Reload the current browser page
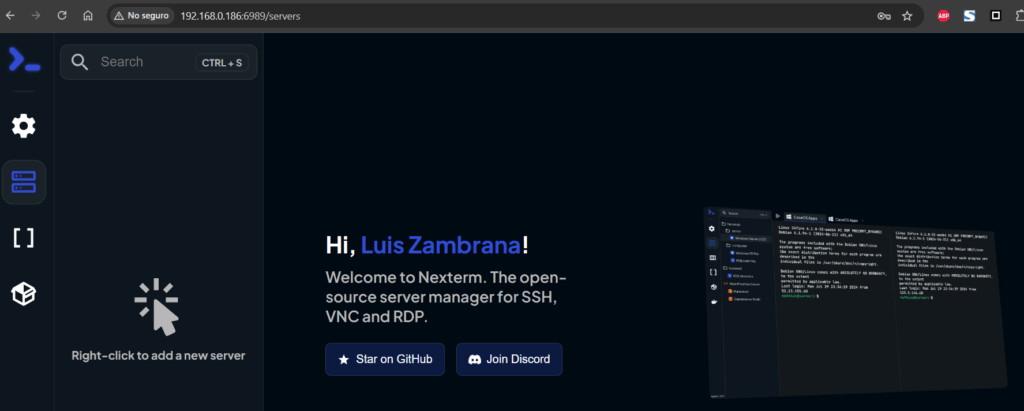This screenshot has width=1024, height=411. pos(62,16)
